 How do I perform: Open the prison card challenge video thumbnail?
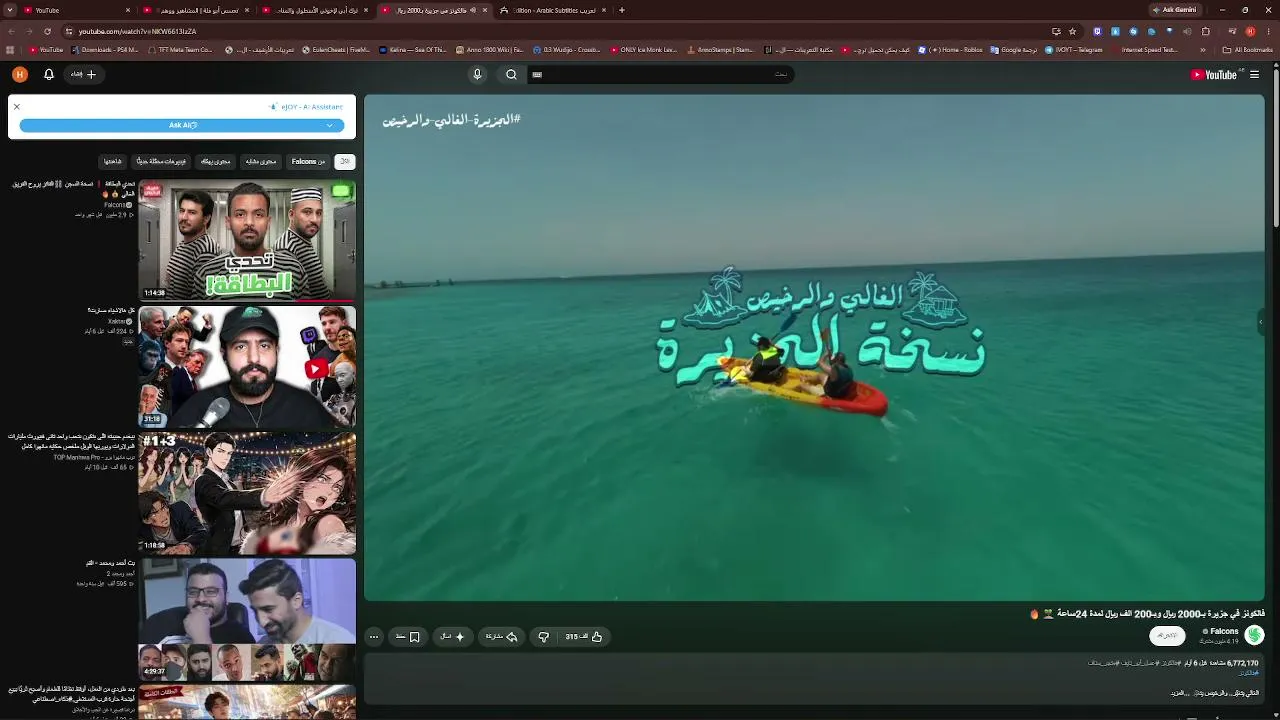(247, 240)
